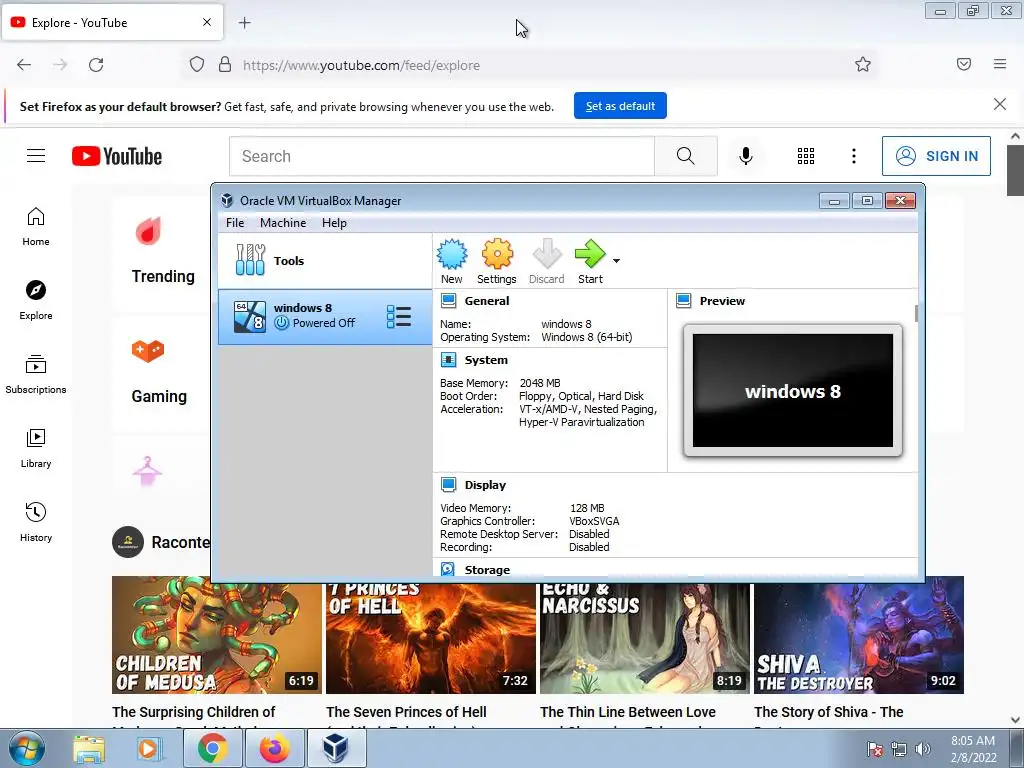Image resolution: width=1024 pixels, height=768 pixels.
Task: Click the windows 8 preview thumbnail
Action: point(793,391)
